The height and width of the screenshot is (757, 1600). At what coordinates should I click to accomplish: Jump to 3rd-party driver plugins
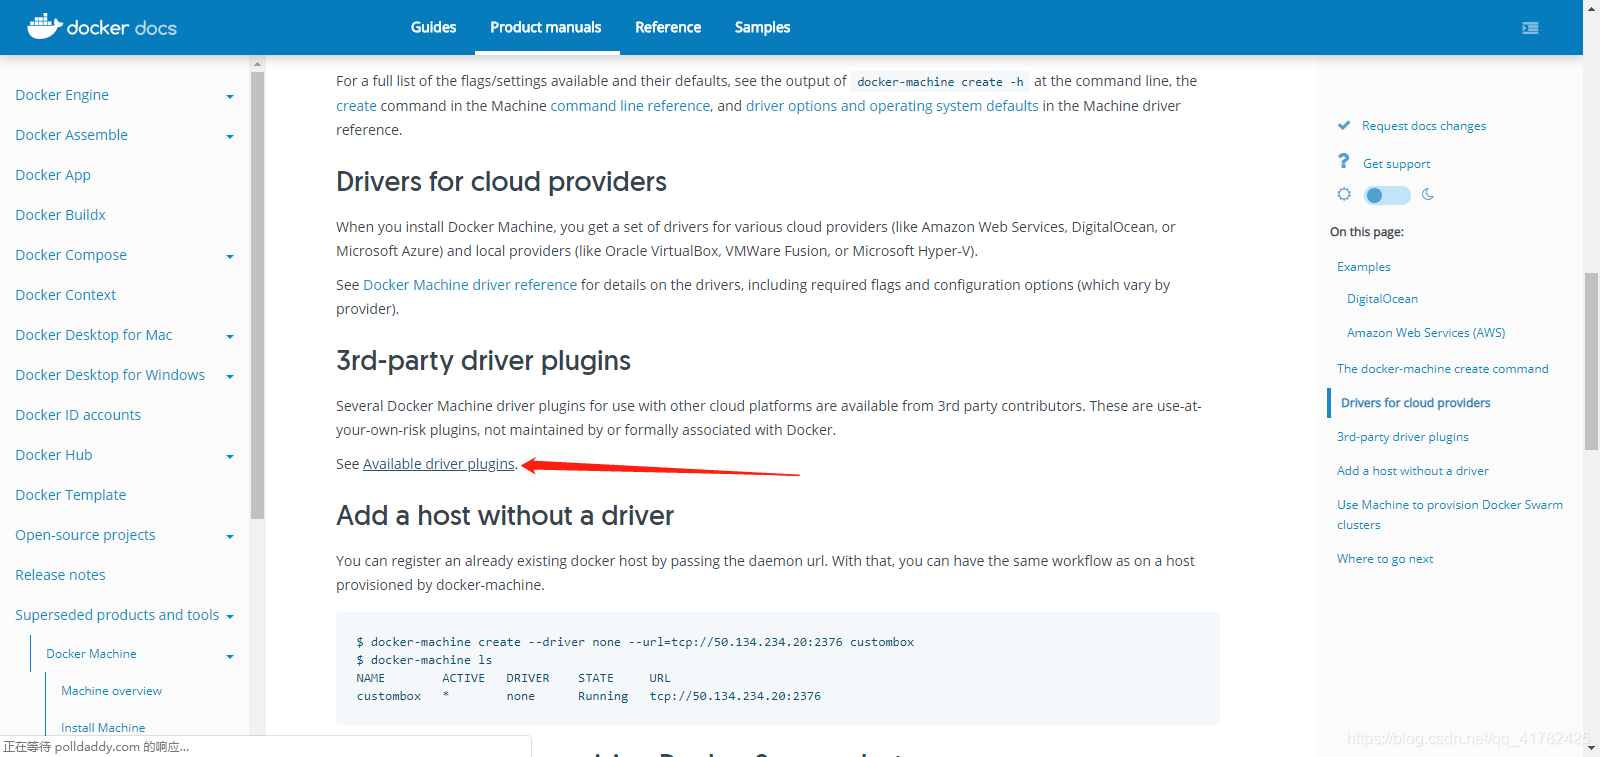(1402, 437)
